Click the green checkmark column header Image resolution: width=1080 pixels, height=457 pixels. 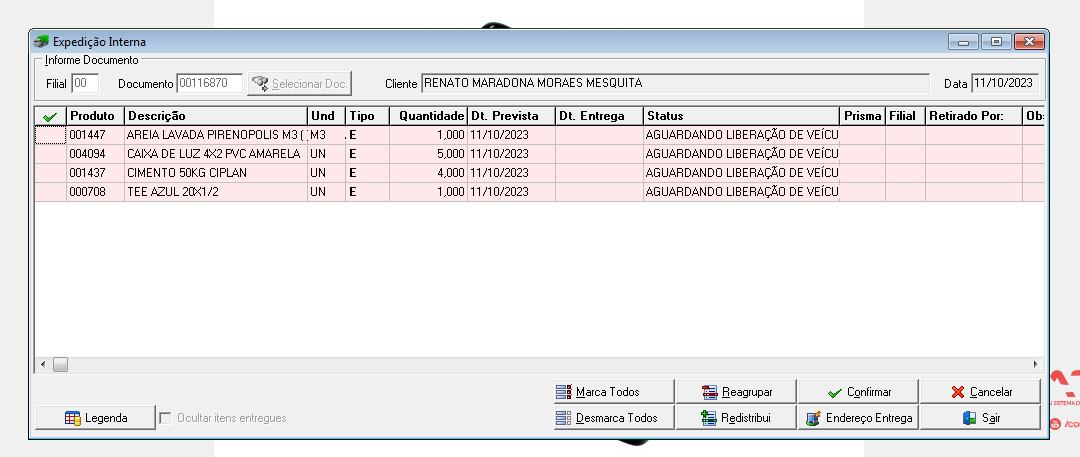tap(50, 116)
